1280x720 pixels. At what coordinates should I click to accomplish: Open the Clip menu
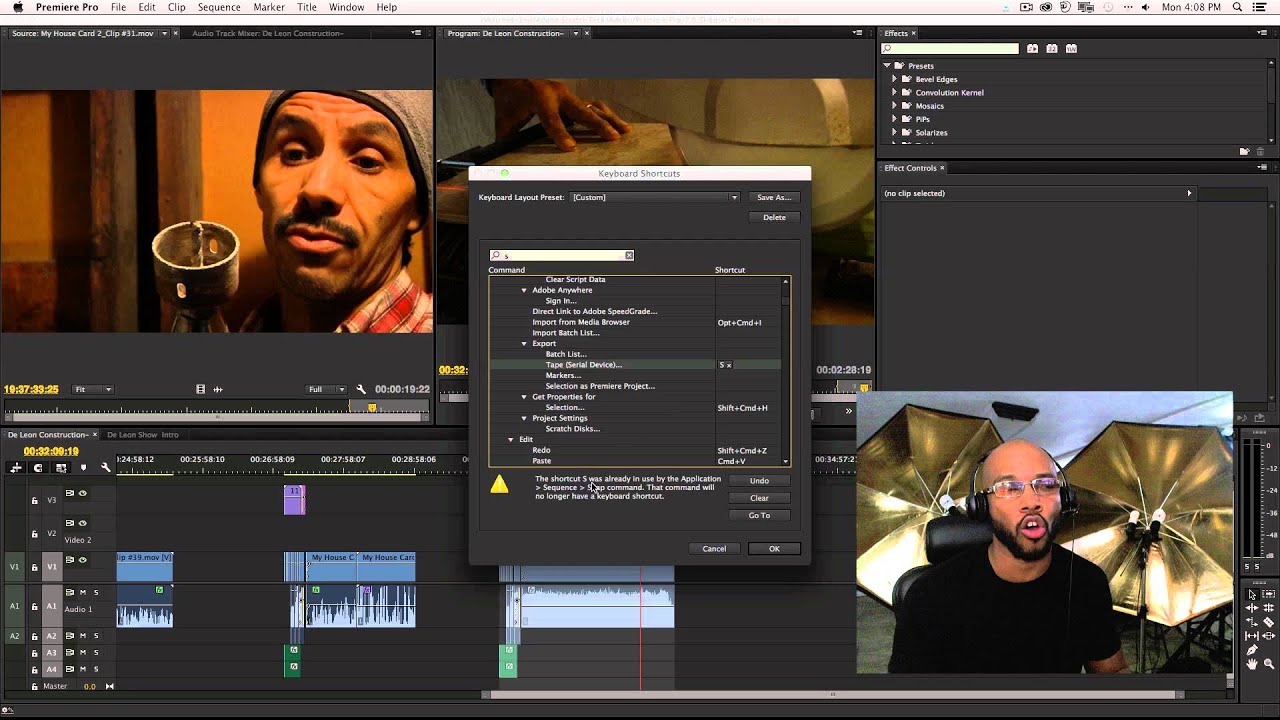click(x=176, y=7)
